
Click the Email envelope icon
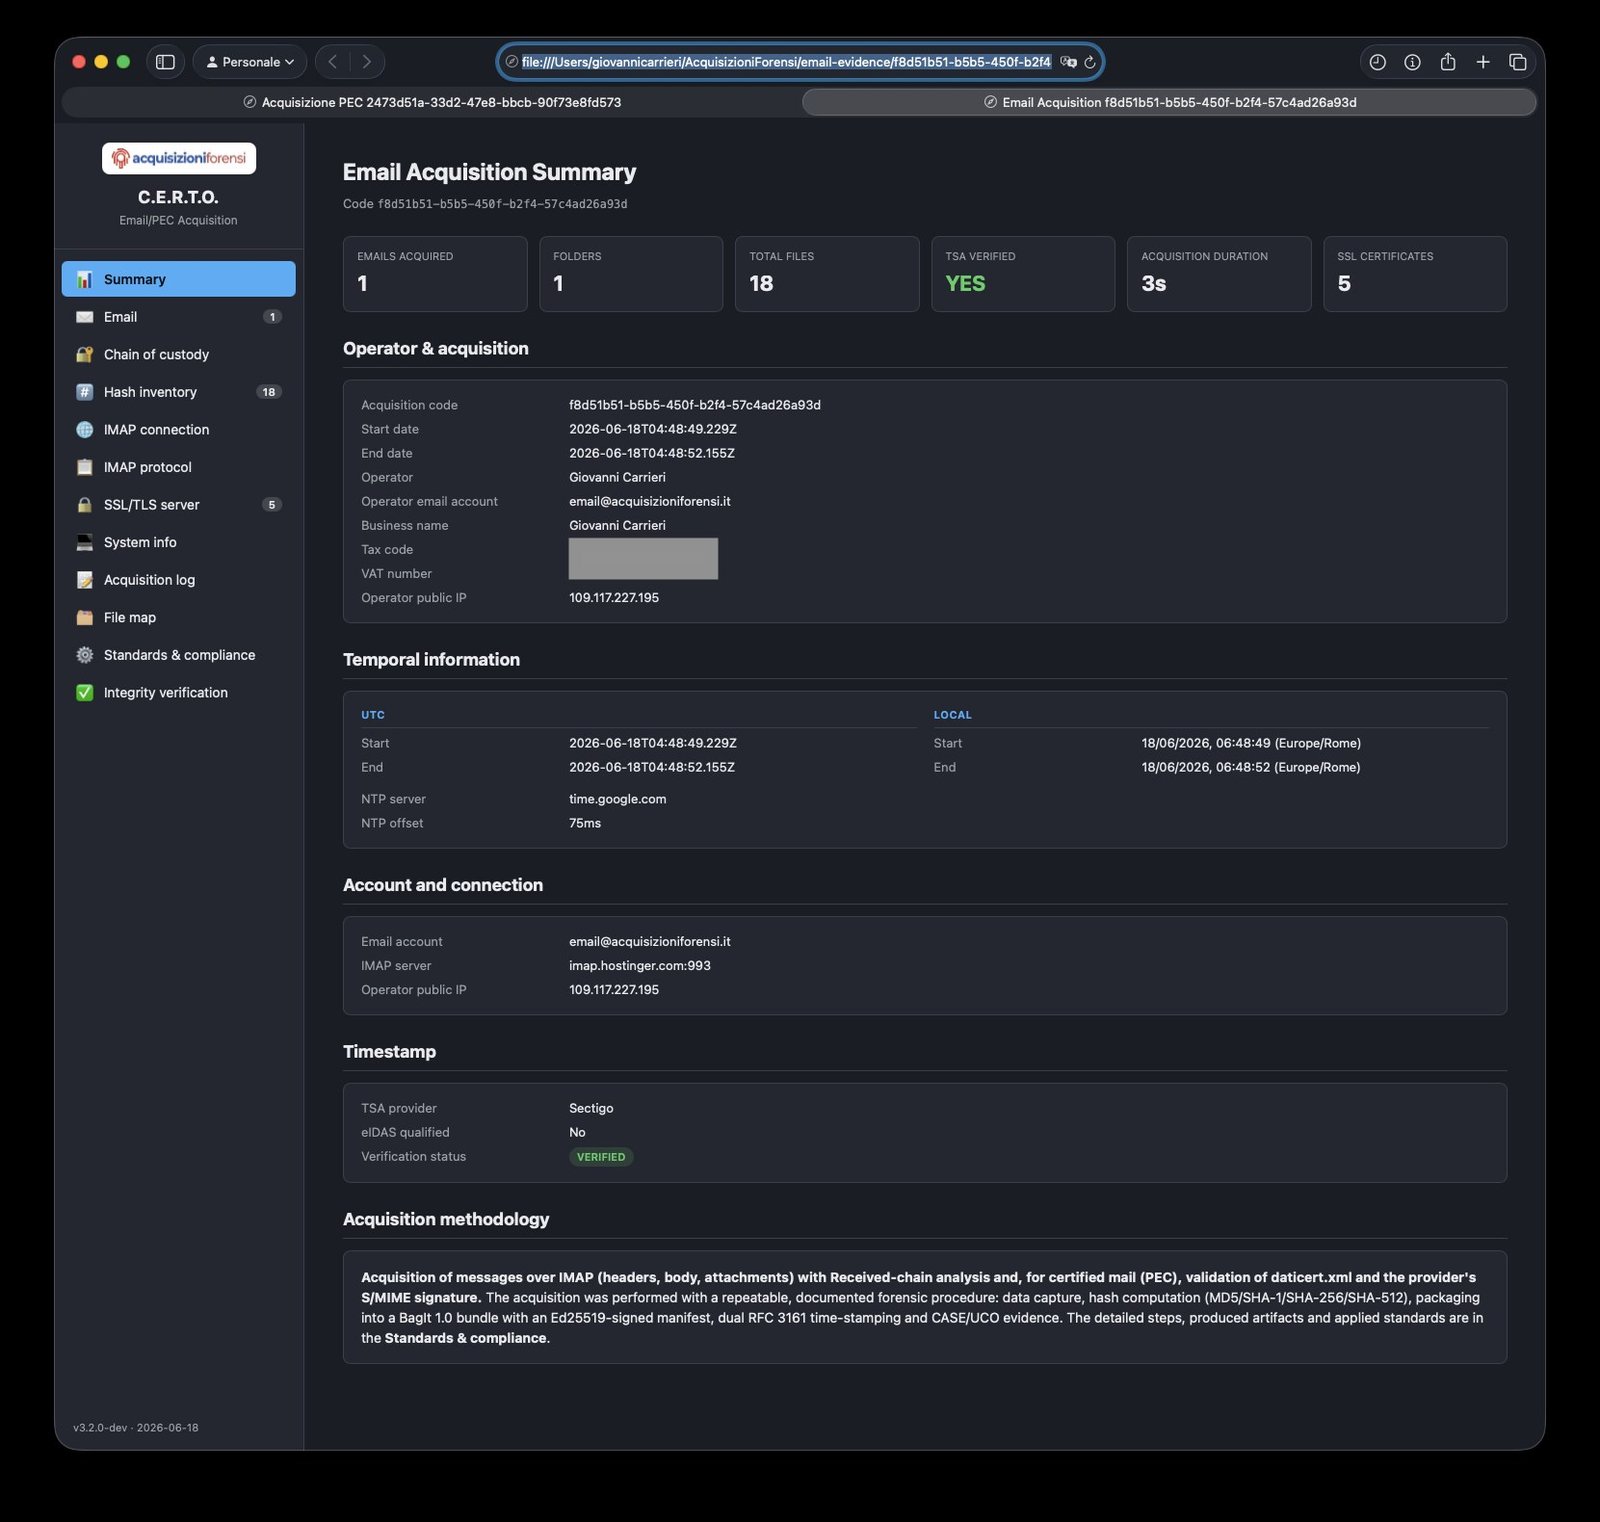click(x=85, y=317)
